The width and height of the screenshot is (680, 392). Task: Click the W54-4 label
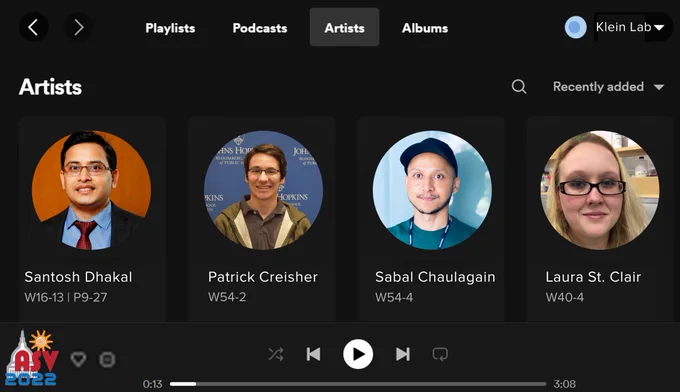pyautogui.click(x=394, y=297)
